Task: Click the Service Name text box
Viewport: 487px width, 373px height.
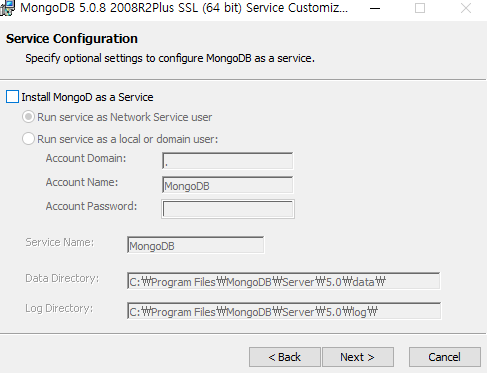Action: pyautogui.click(x=196, y=245)
